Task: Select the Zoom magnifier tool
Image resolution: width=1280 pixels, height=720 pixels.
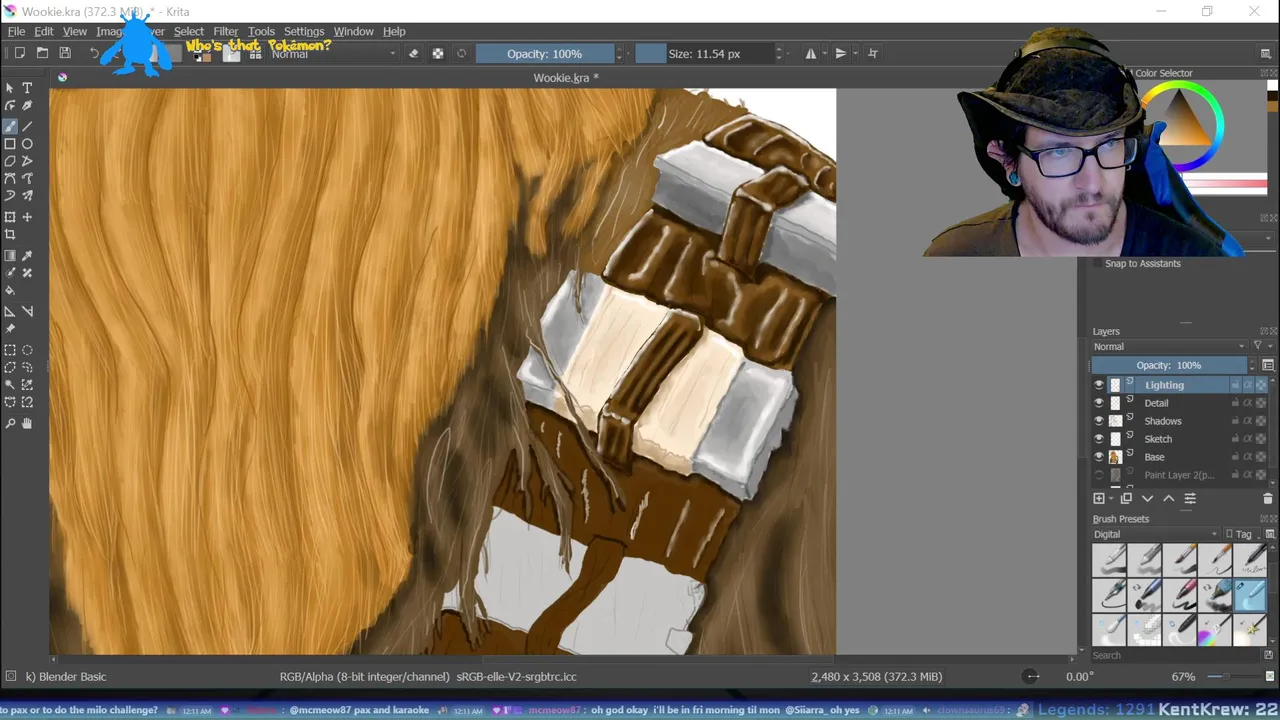Action: pyautogui.click(x=10, y=423)
